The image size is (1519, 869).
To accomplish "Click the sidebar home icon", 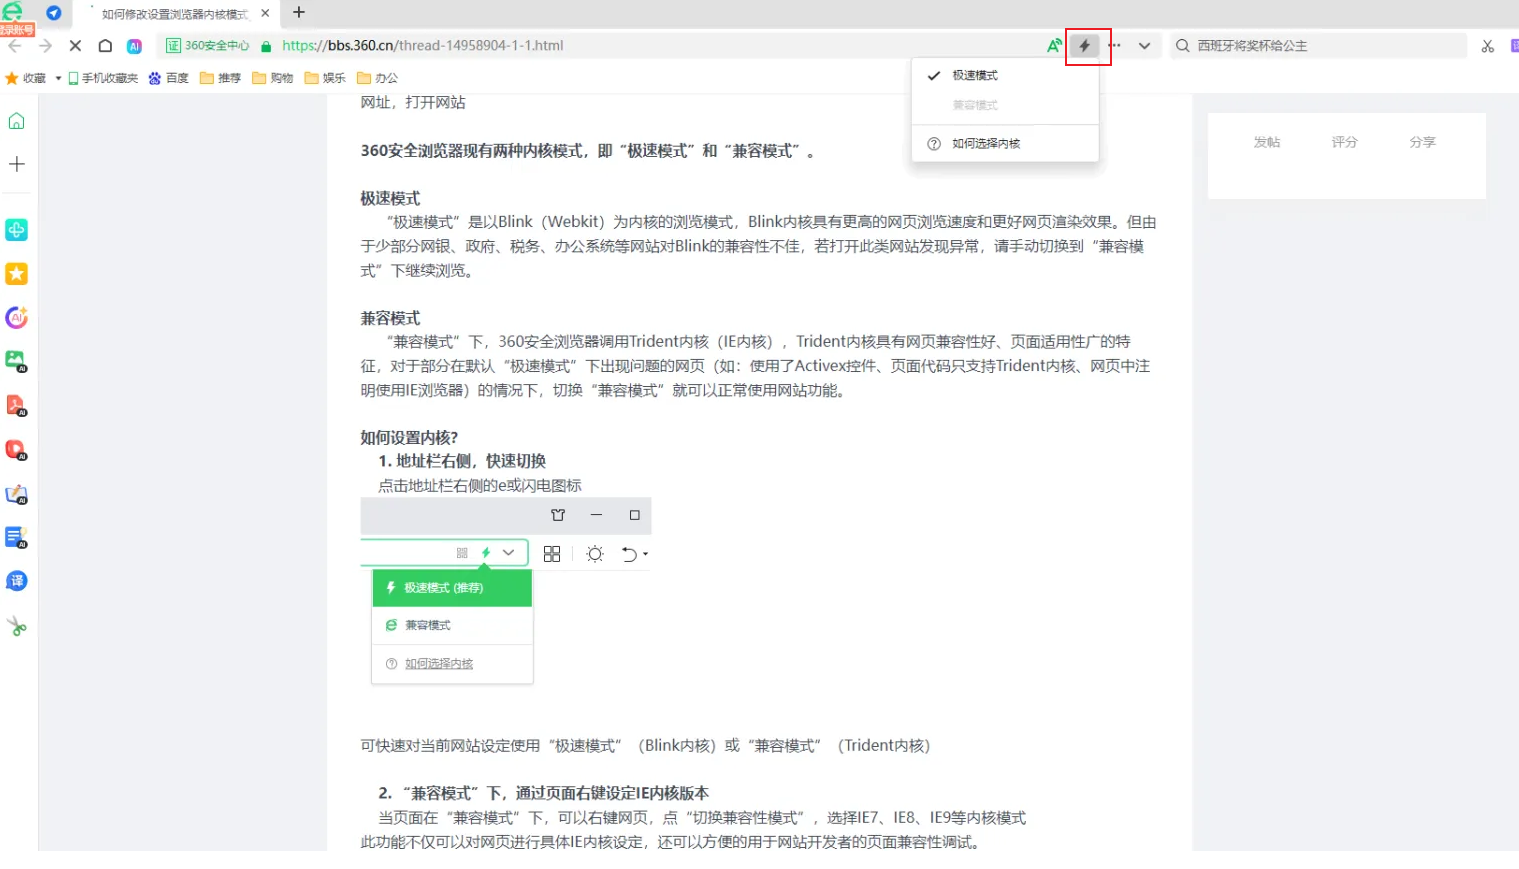I will 17,121.
